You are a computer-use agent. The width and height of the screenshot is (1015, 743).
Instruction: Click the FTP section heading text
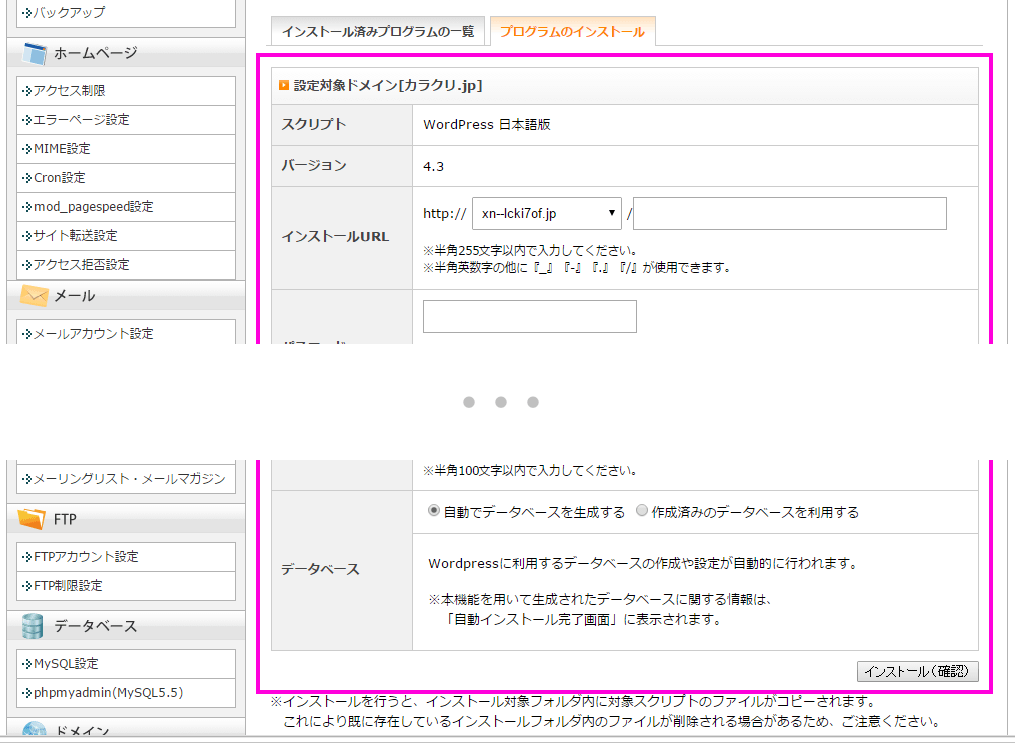(65, 519)
